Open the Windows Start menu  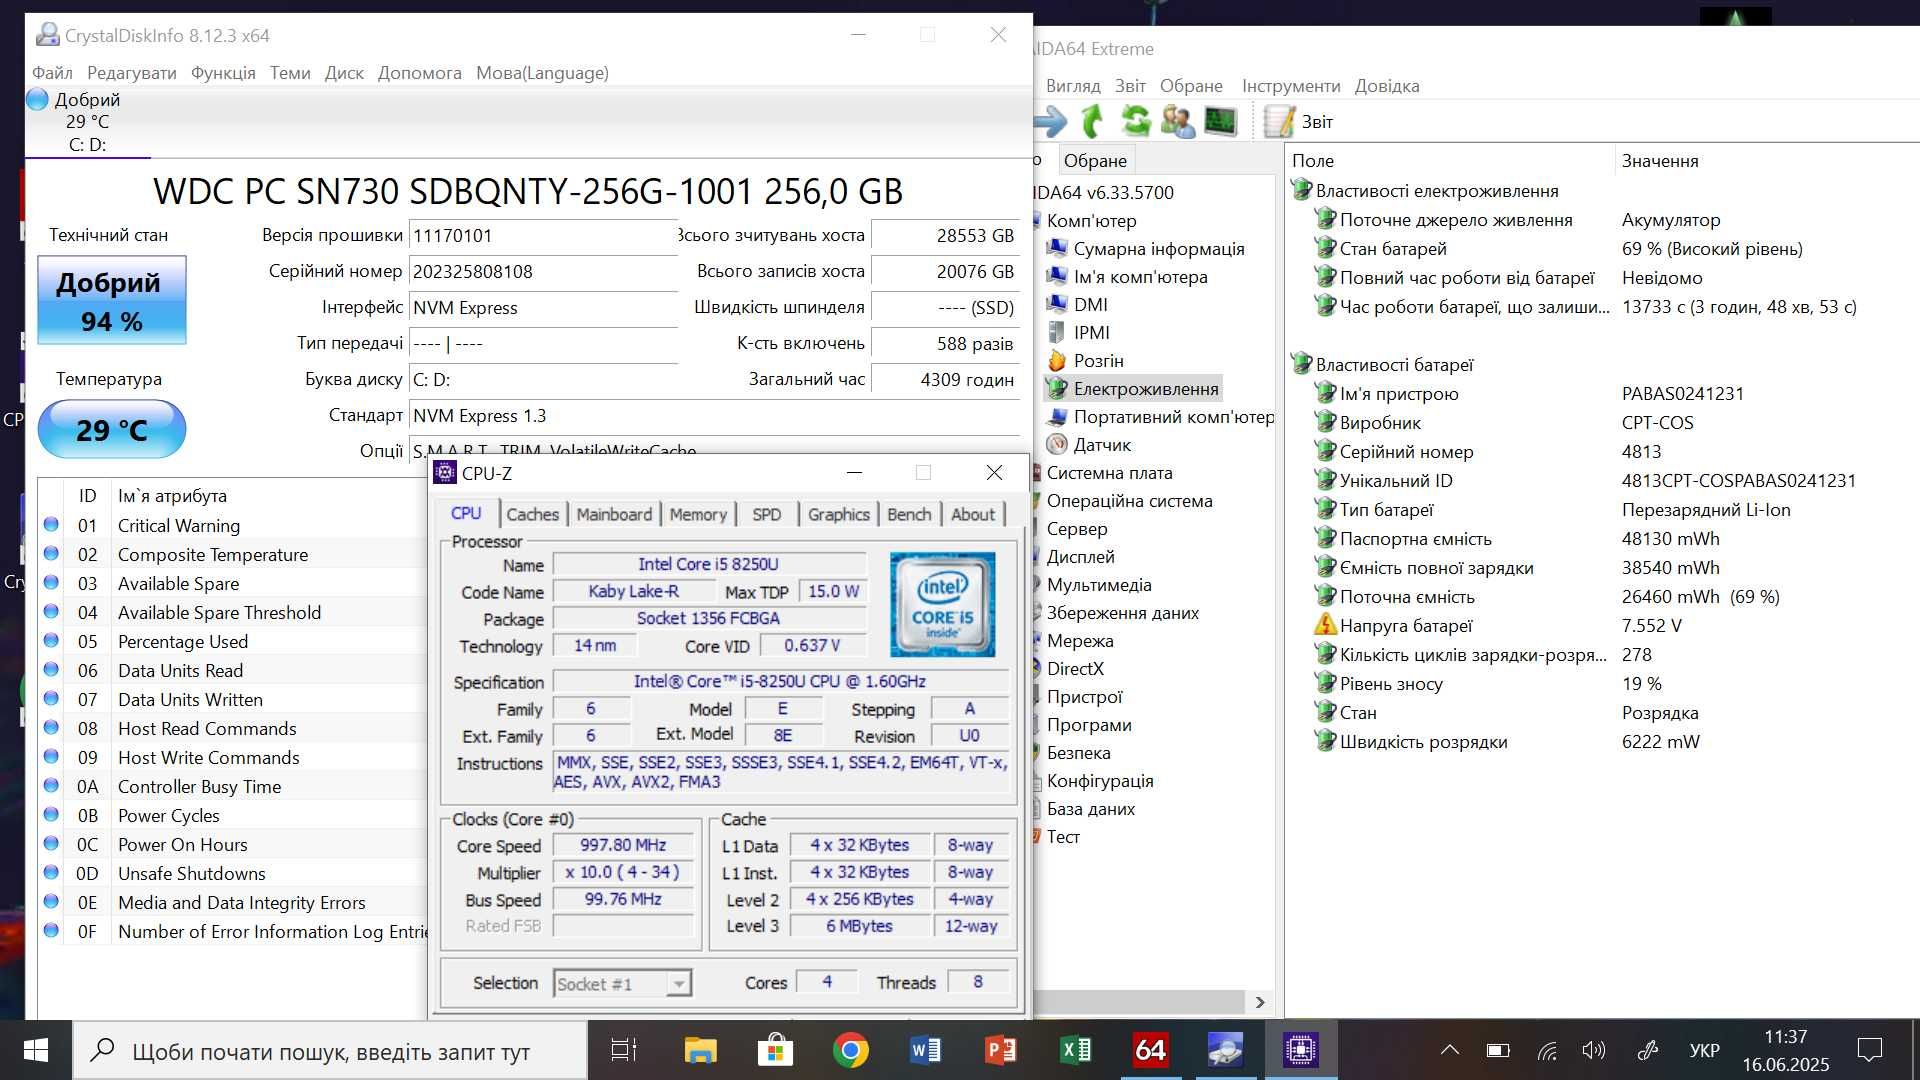36,1050
